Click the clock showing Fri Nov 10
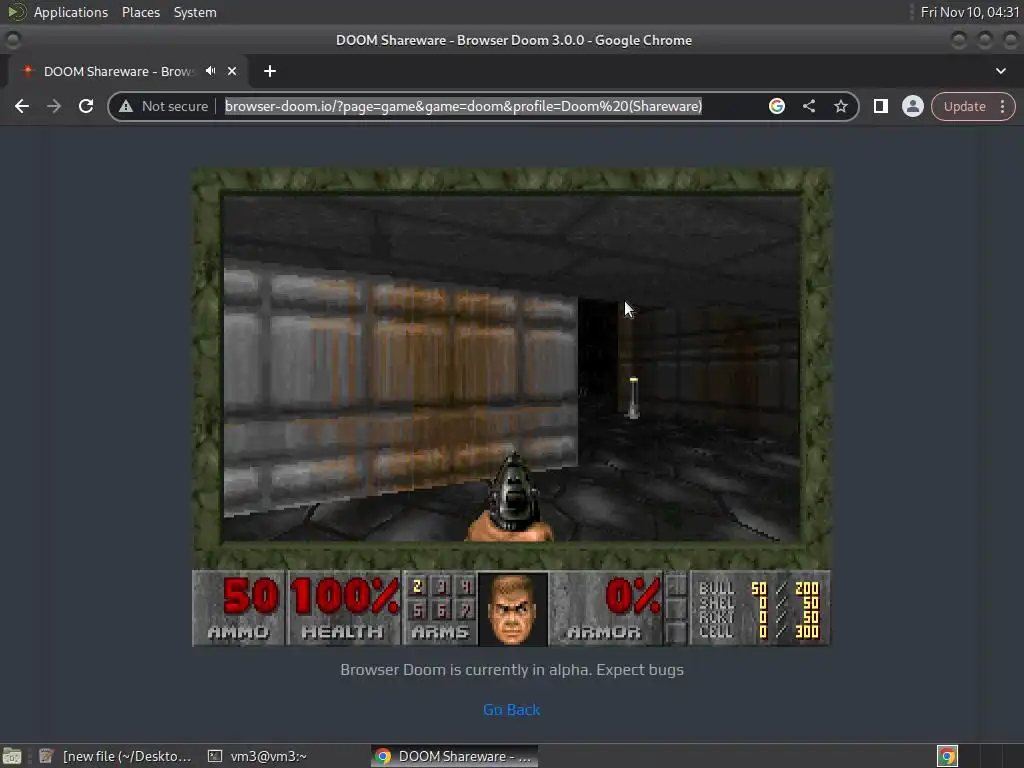Image resolution: width=1024 pixels, height=768 pixels. [x=970, y=12]
